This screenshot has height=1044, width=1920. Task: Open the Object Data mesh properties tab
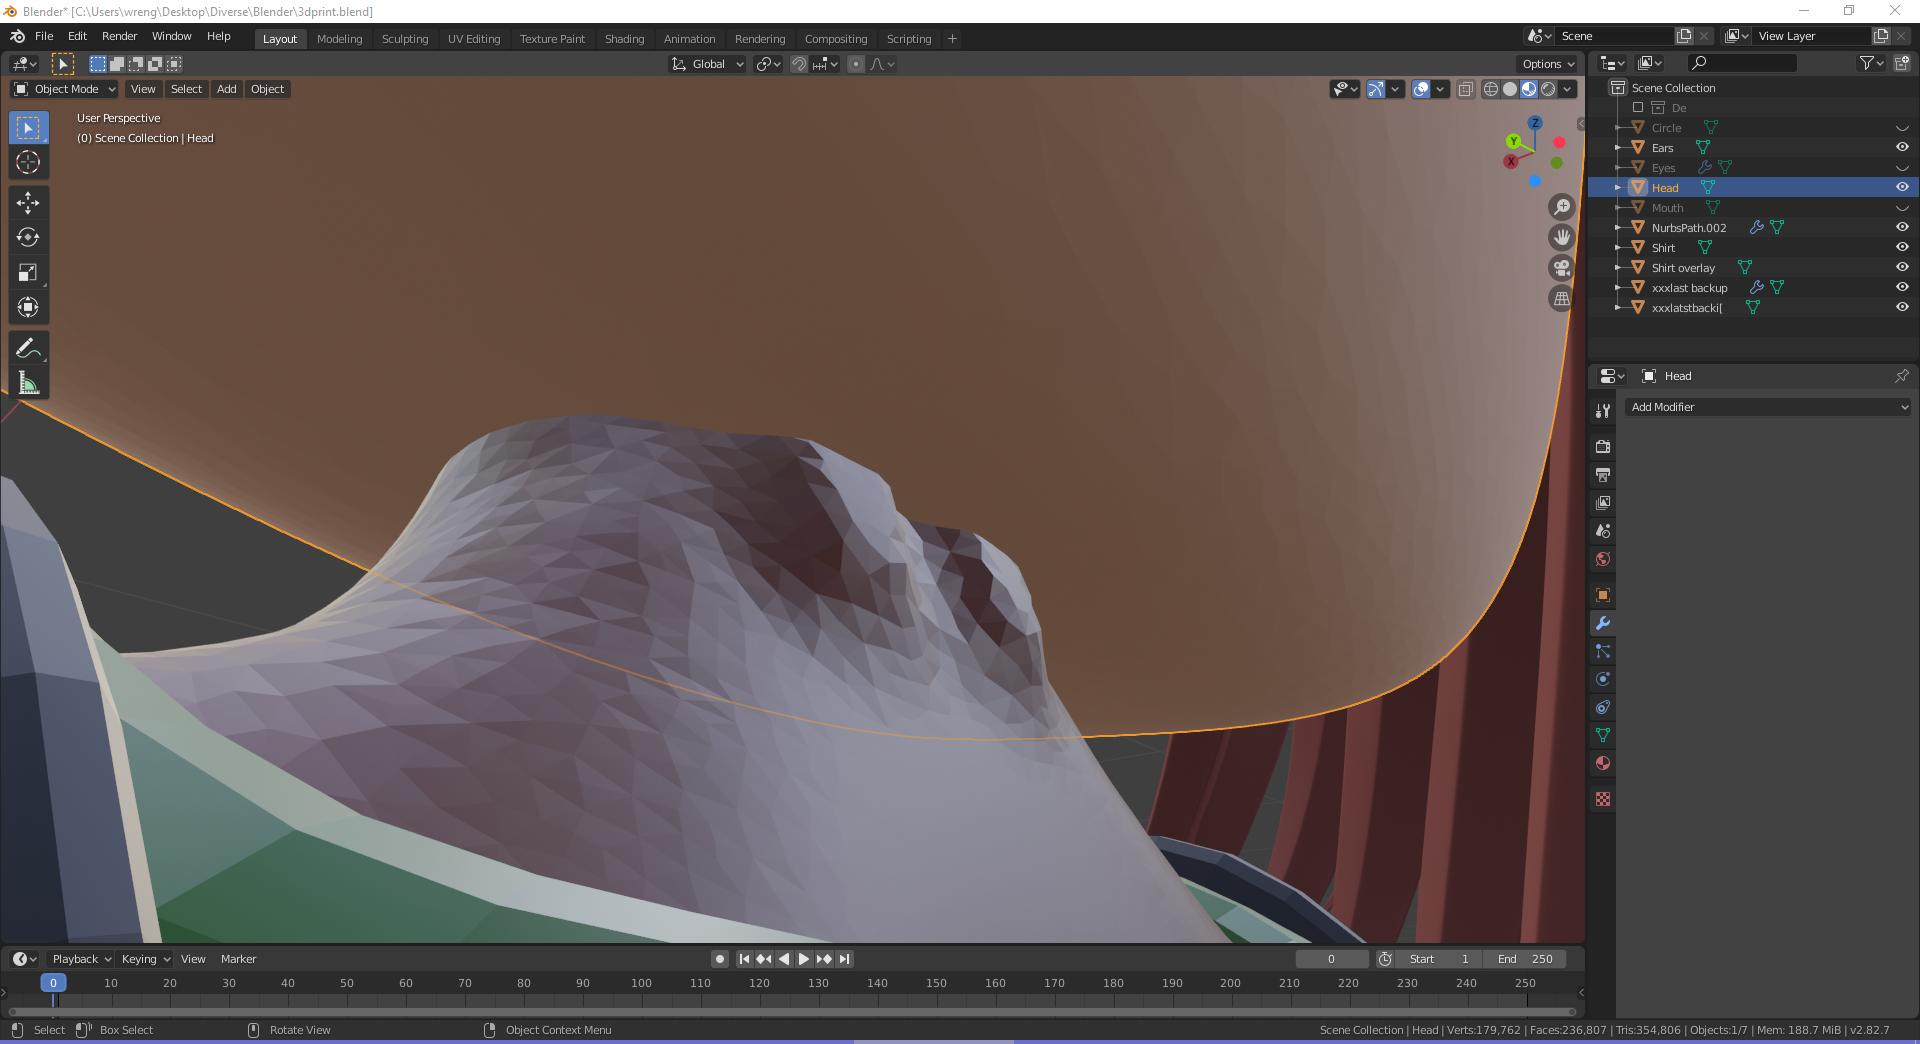(1603, 735)
